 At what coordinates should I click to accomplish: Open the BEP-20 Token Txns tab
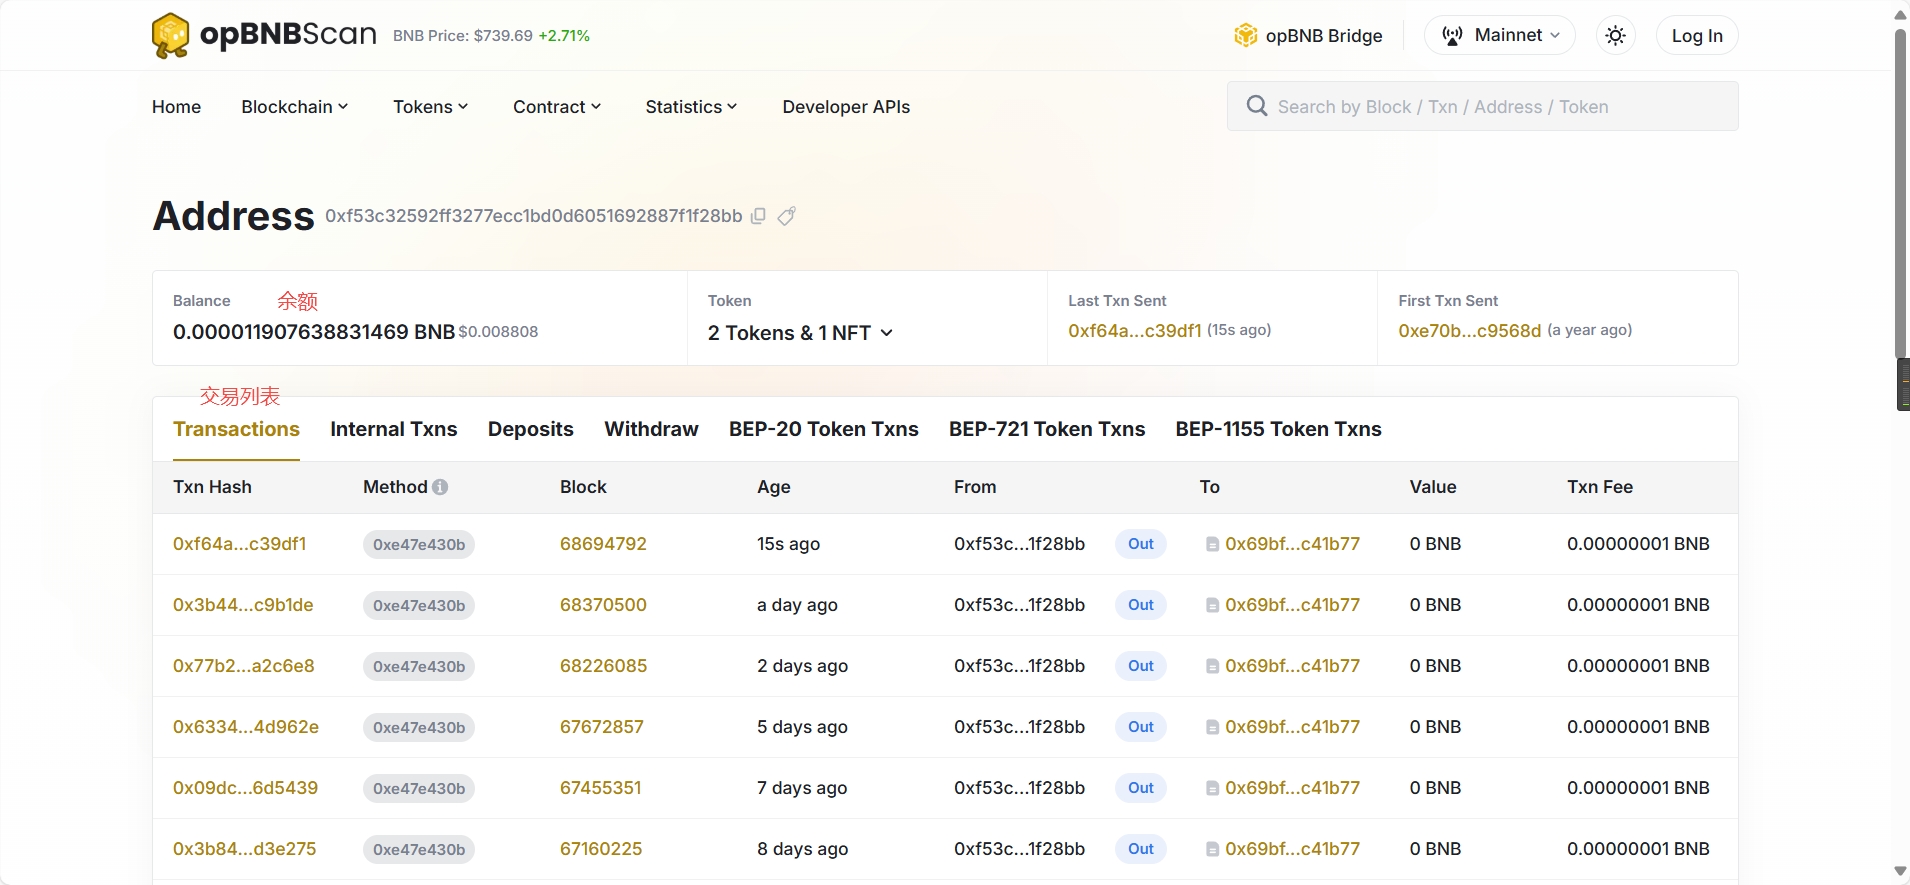click(823, 429)
